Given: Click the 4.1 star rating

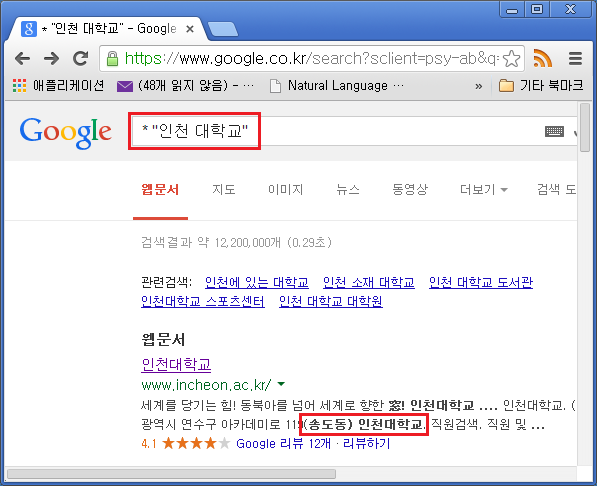Looking at the screenshot, I should click(x=185, y=444).
